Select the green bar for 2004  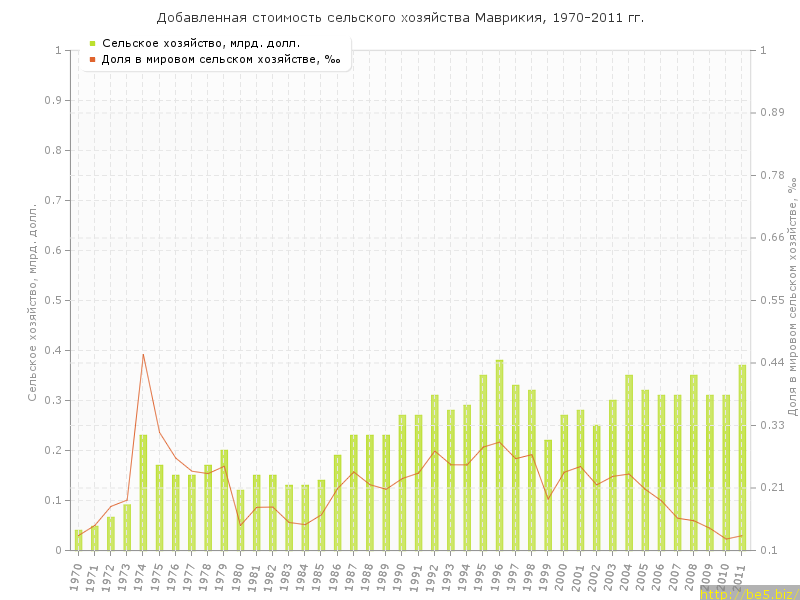(x=629, y=462)
